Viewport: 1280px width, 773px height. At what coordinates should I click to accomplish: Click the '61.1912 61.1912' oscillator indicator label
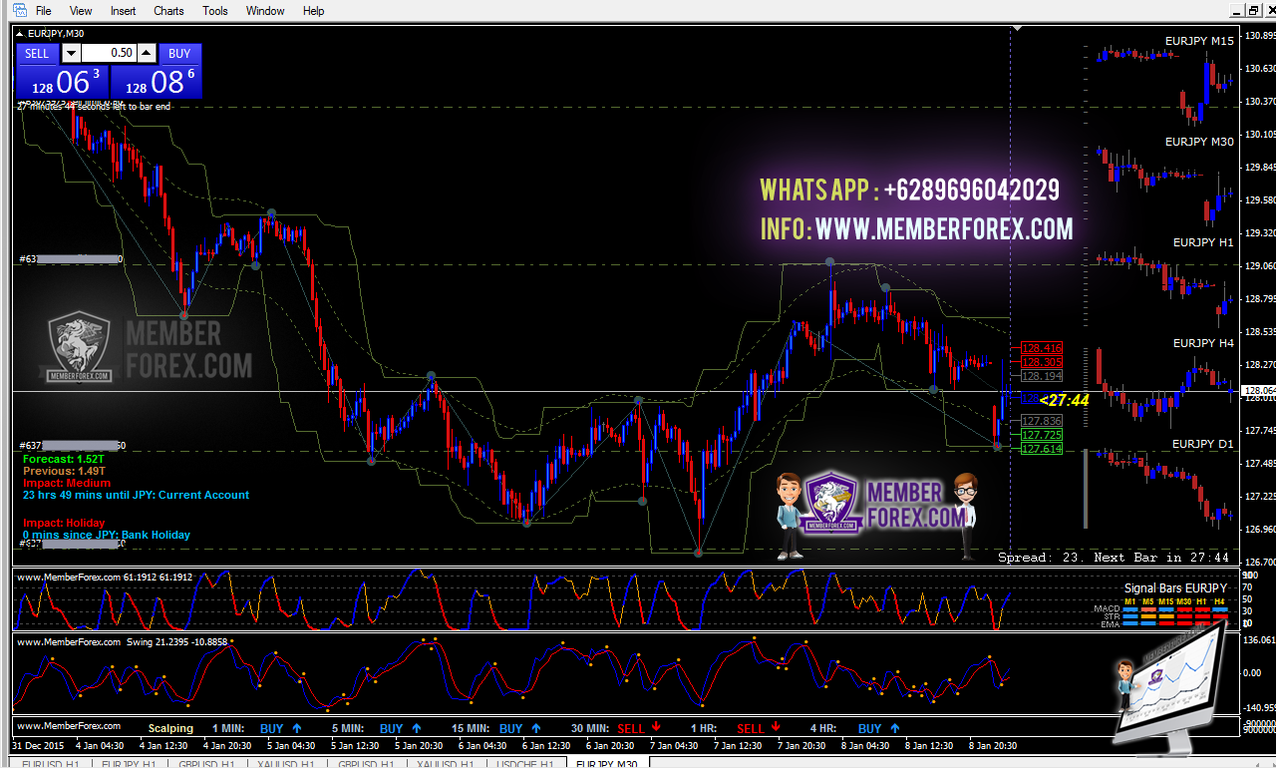[x=158, y=577]
